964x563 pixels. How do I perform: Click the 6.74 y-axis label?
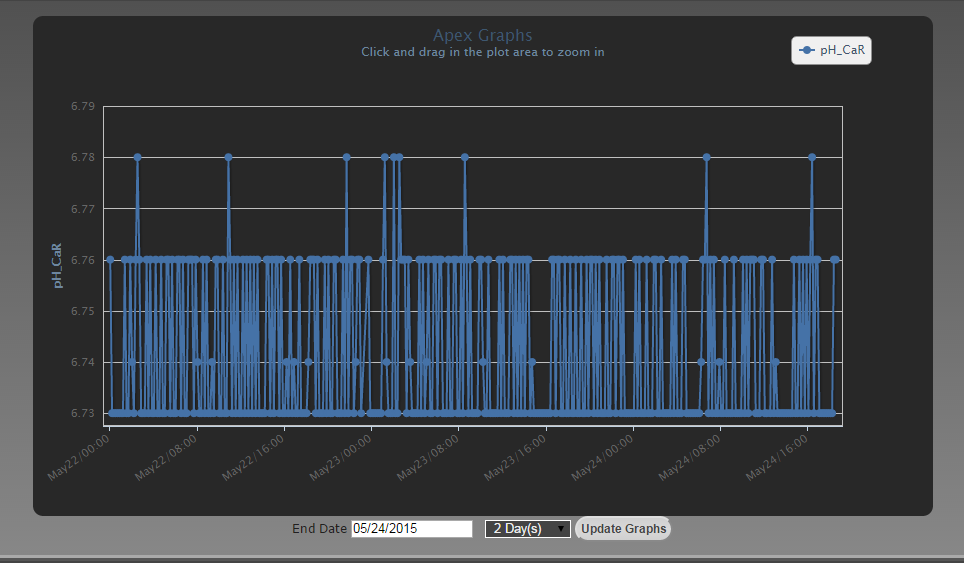coord(83,362)
